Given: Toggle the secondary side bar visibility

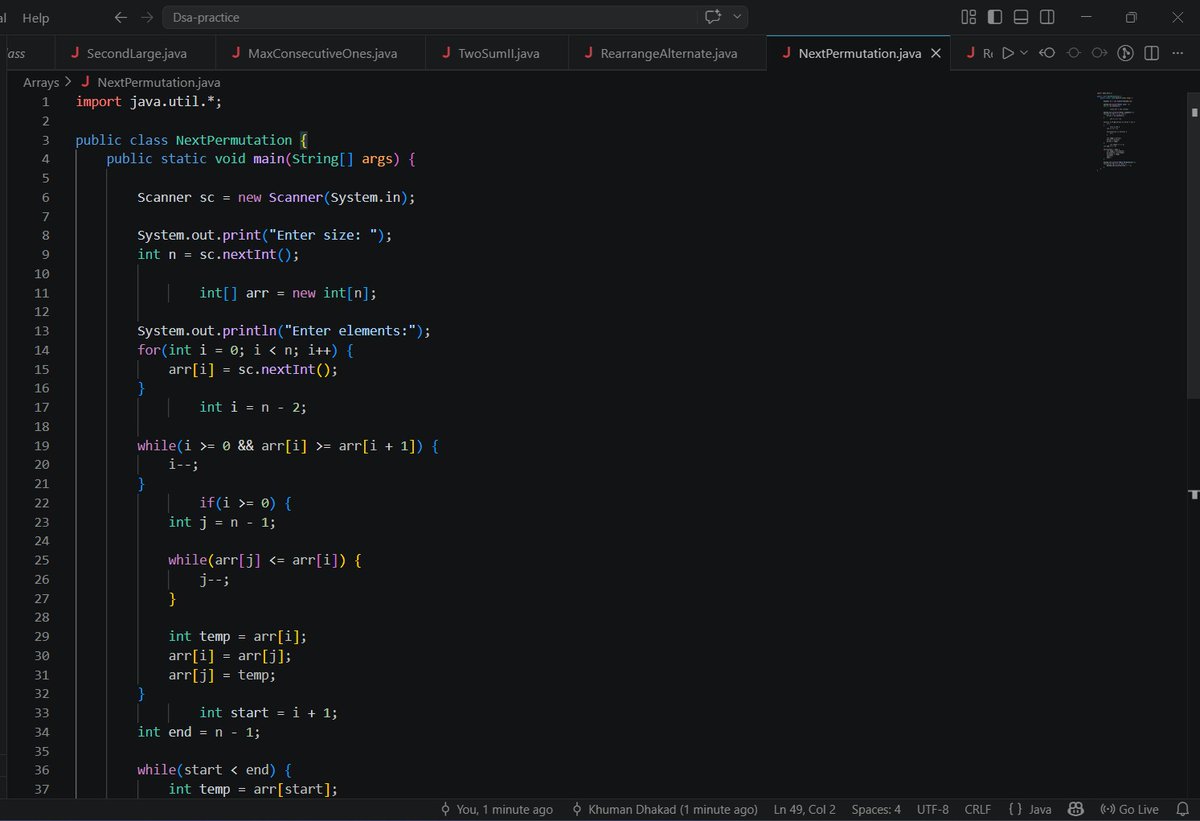Looking at the screenshot, I should pyautogui.click(x=1047, y=17).
